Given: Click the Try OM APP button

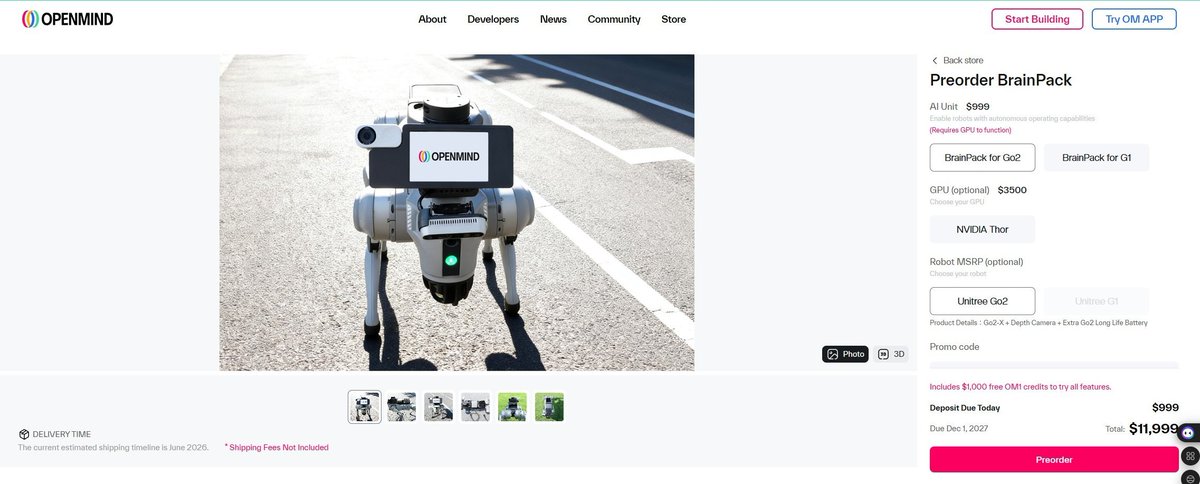Looking at the screenshot, I should tap(1134, 19).
